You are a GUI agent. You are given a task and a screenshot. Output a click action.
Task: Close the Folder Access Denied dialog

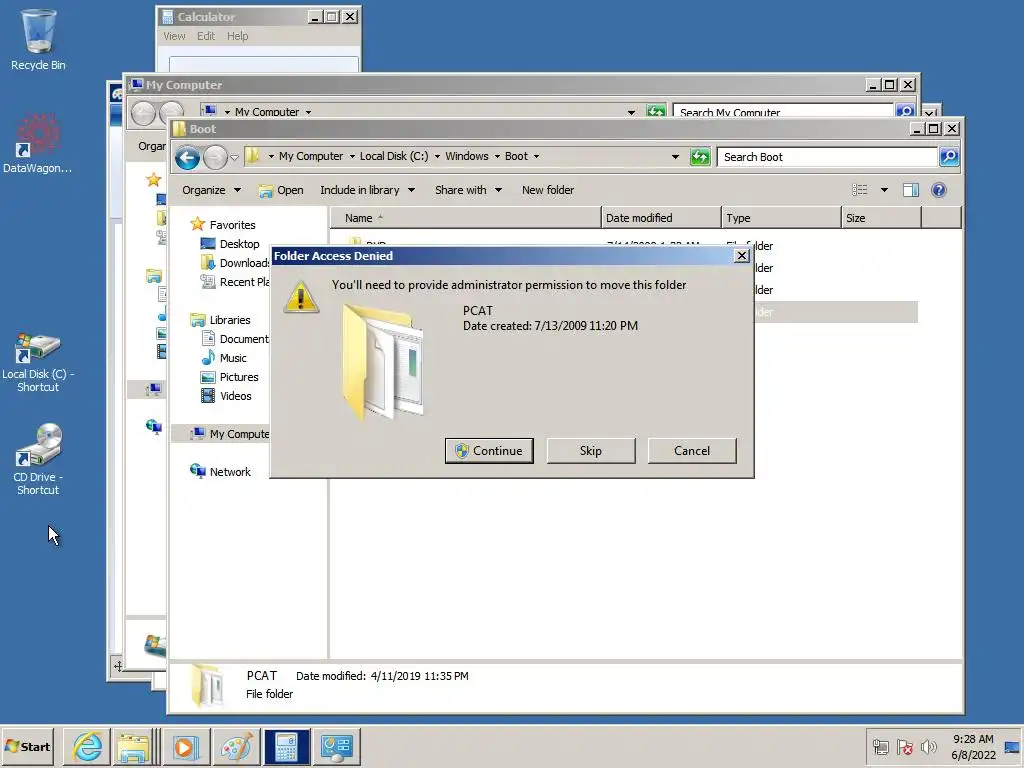pos(742,256)
